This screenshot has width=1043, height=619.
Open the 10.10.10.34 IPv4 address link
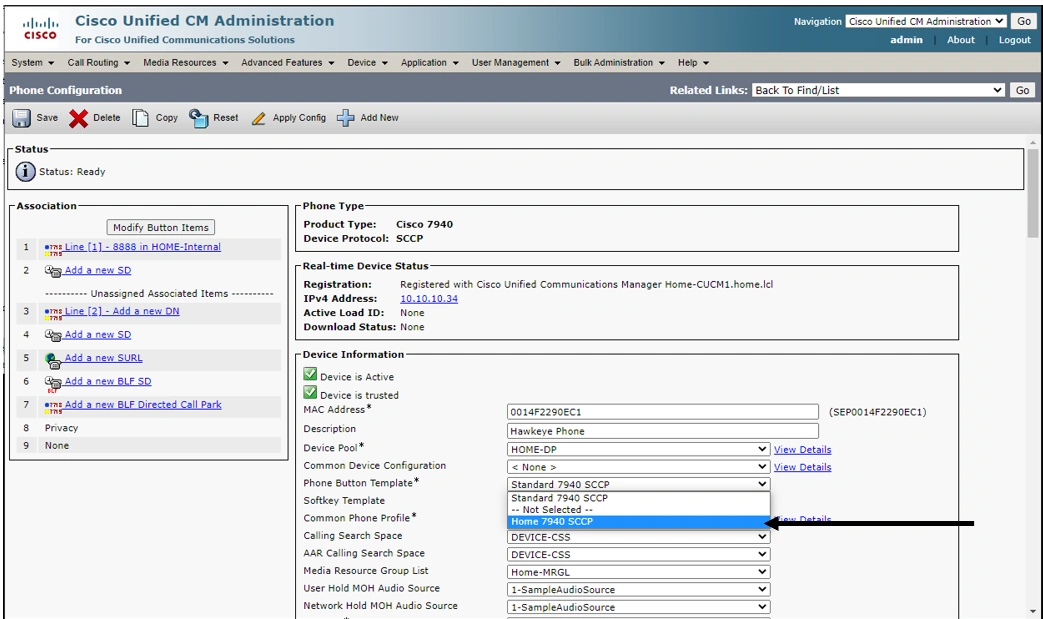click(429, 299)
